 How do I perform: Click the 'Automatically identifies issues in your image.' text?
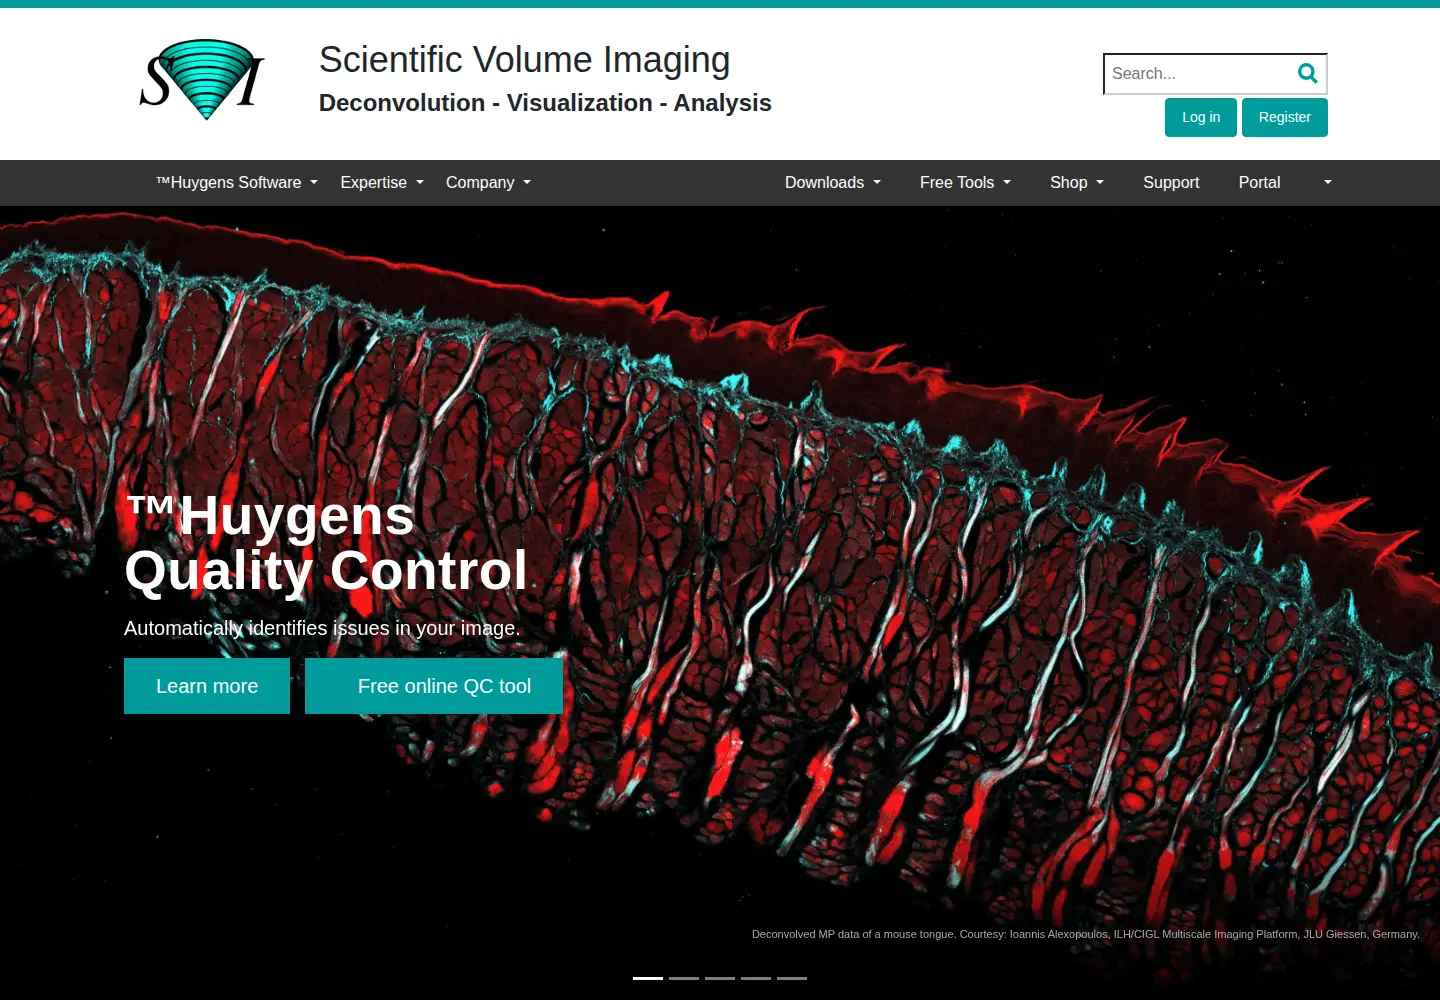(x=322, y=628)
